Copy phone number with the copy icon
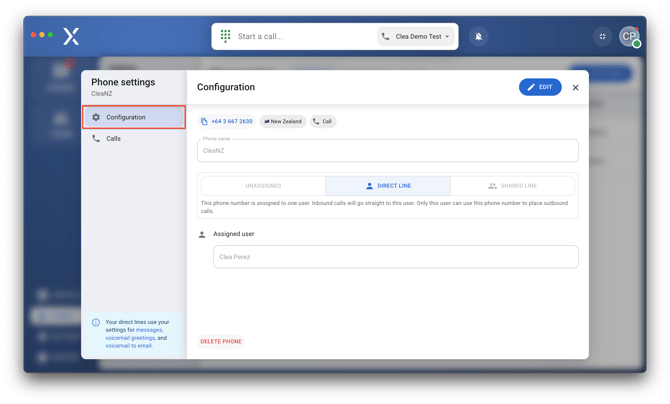This screenshot has width=670, height=404. tap(205, 121)
